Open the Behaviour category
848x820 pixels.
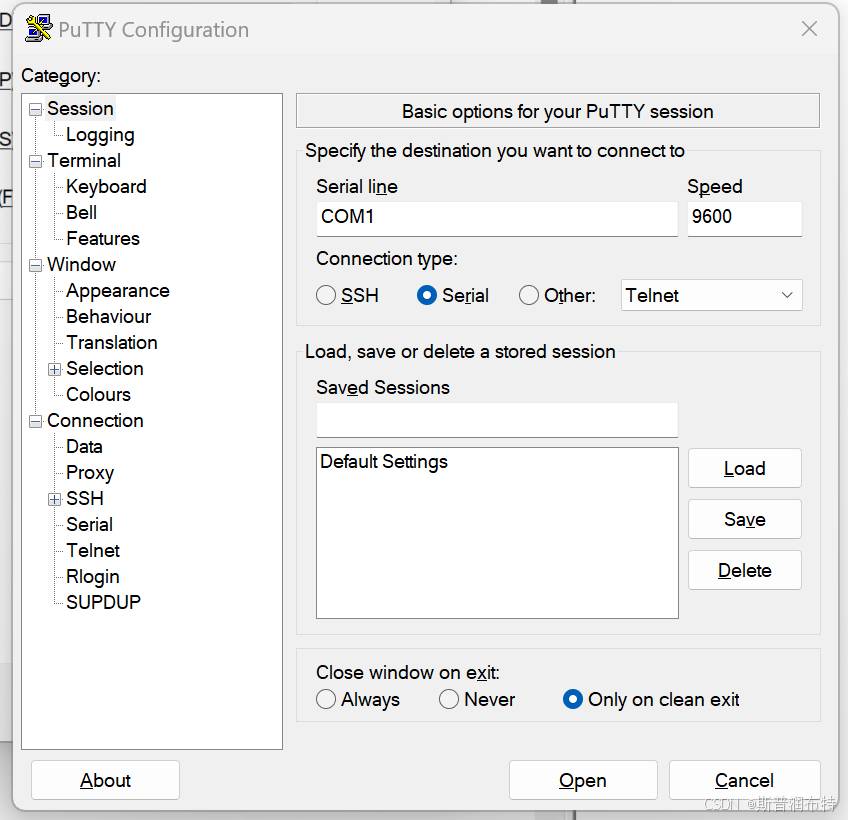coord(108,316)
